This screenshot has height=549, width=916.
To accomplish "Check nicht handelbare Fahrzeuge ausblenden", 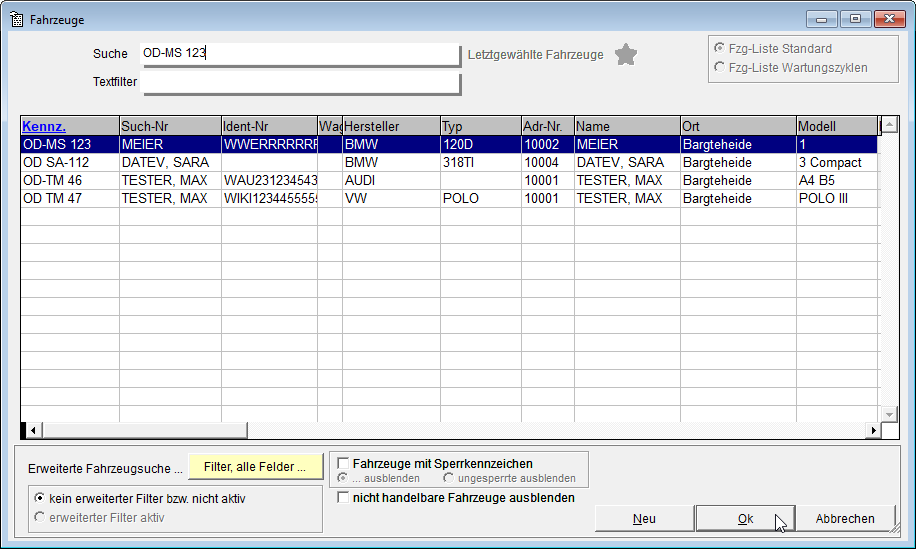I will pos(344,498).
